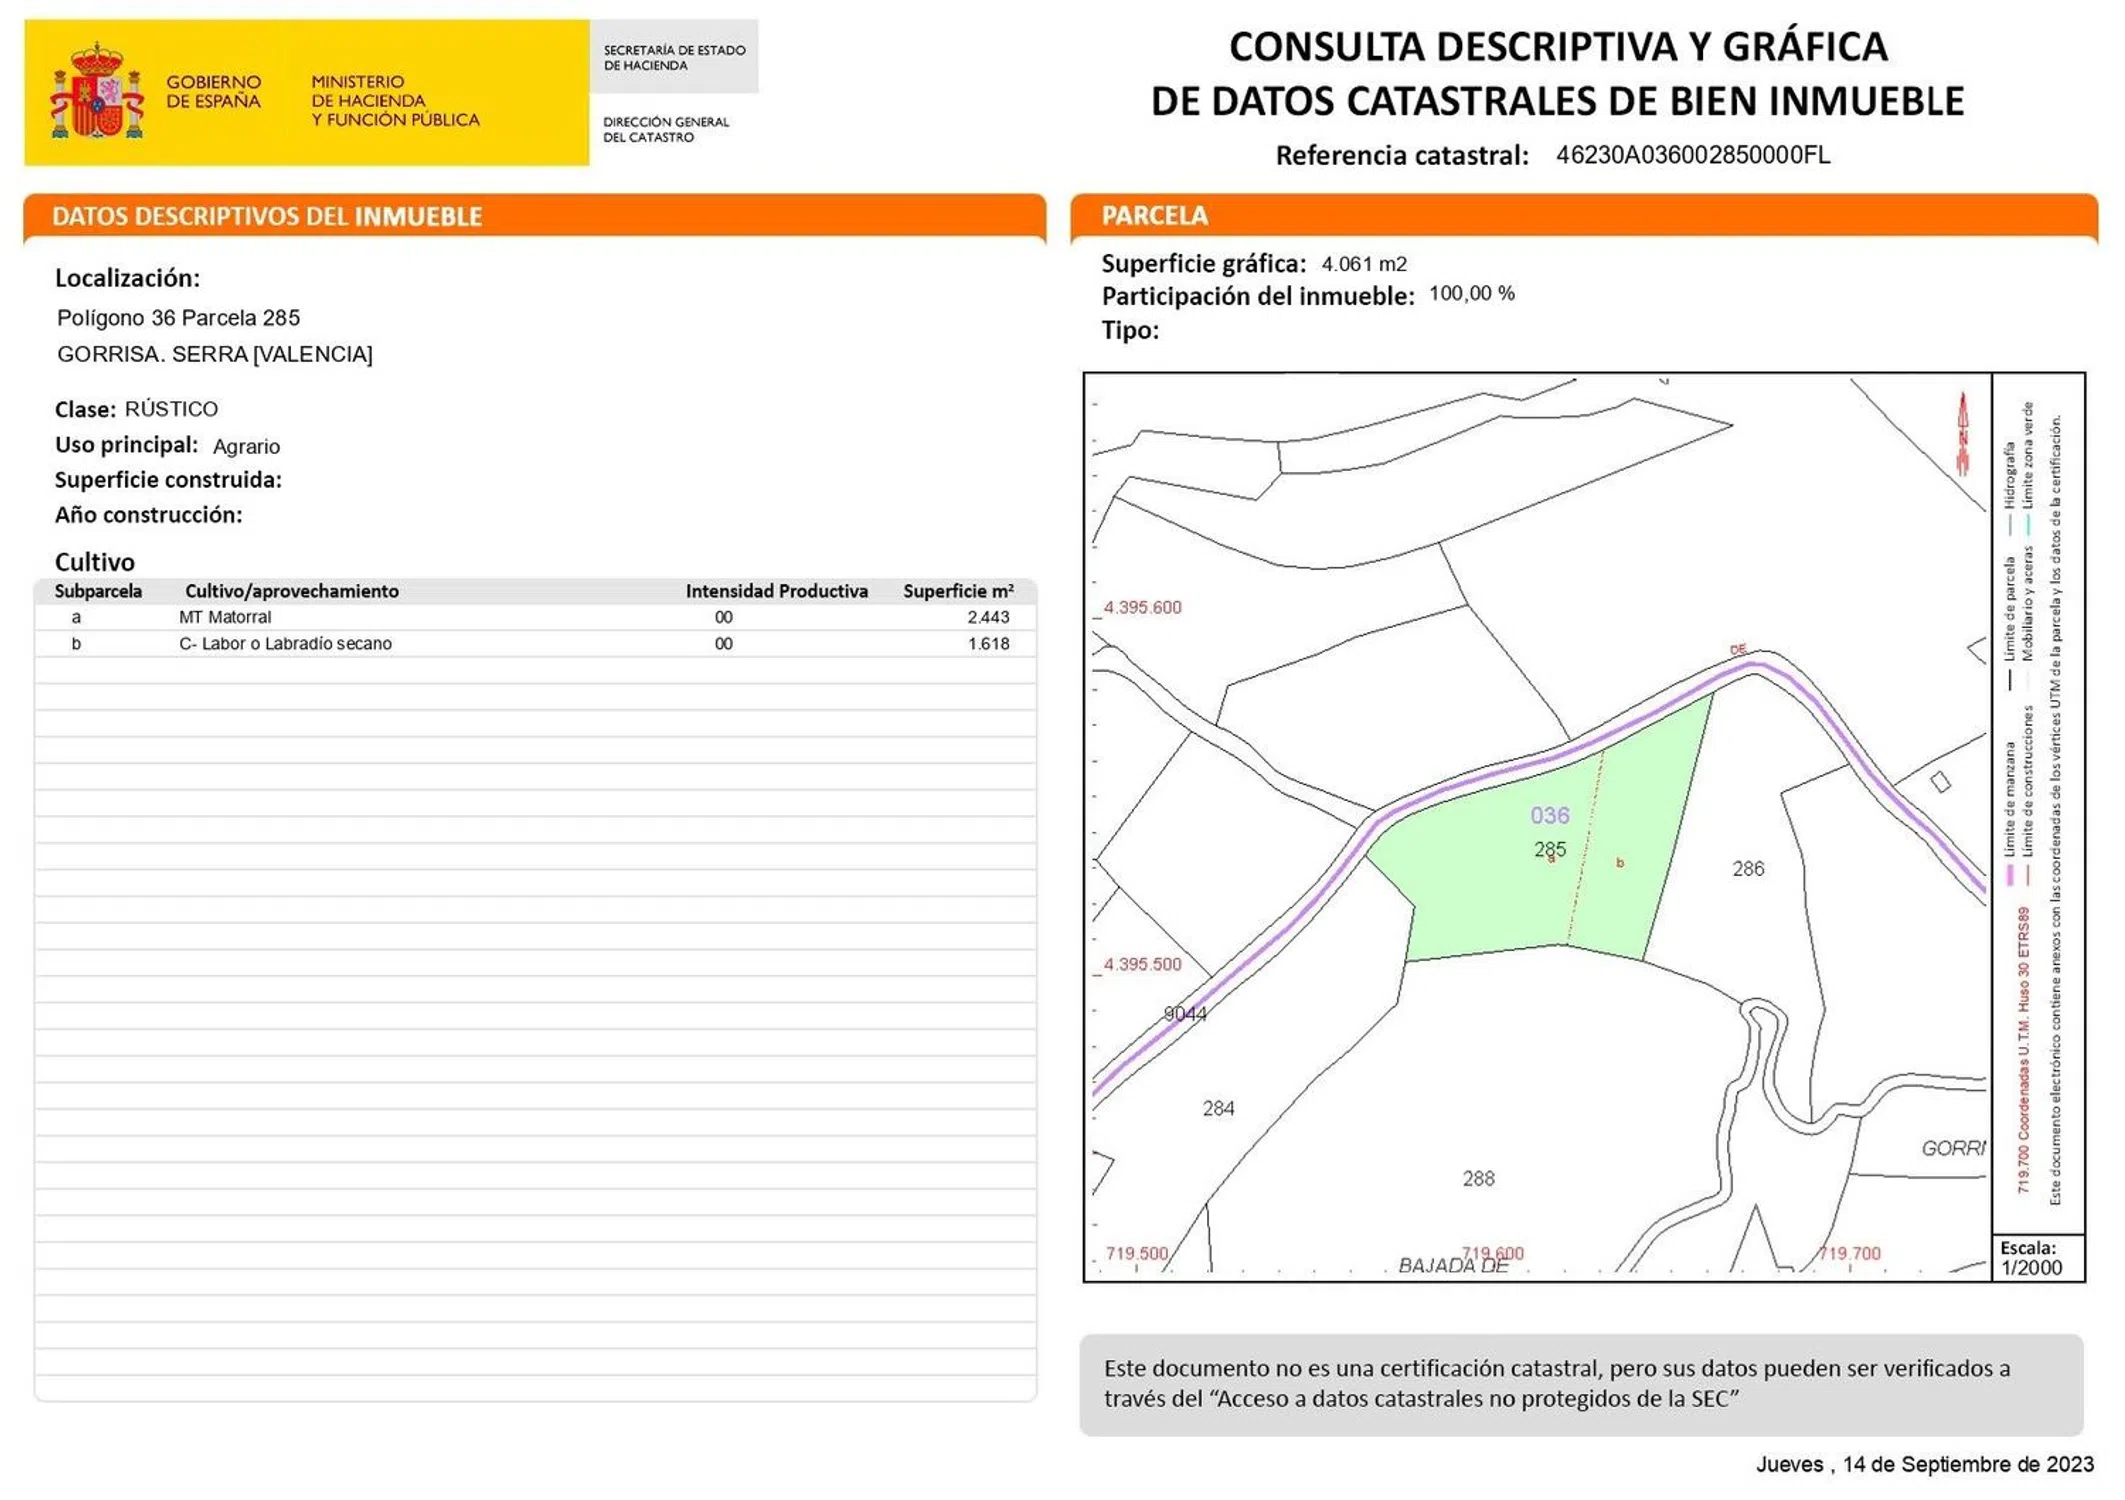Click the north arrow on map
This screenshot has width=2125, height=1500.
[1961, 433]
